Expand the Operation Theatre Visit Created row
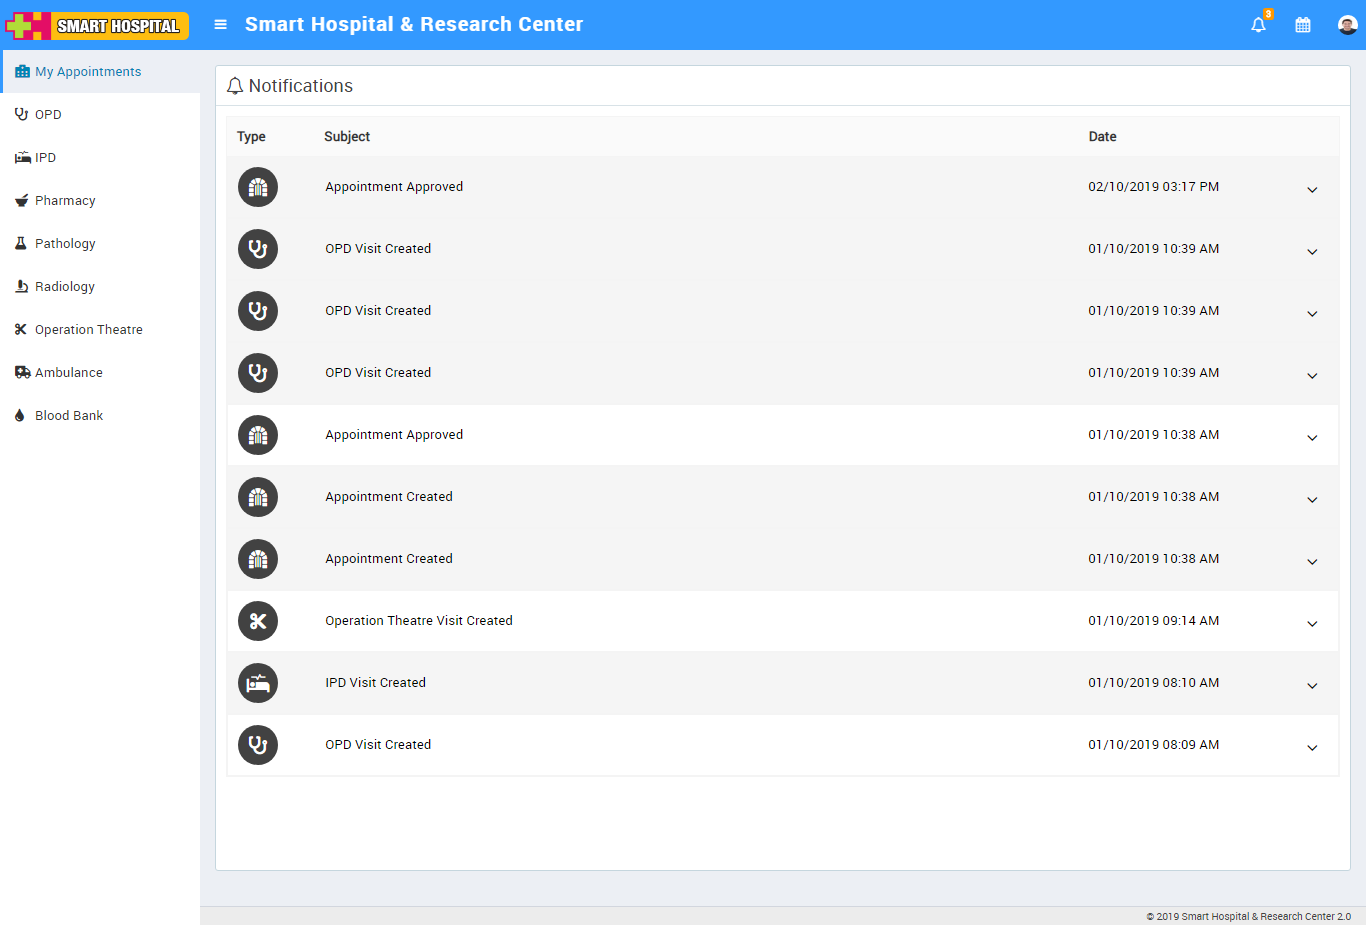The height and width of the screenshot is (925, 1366). (1312, 624)
